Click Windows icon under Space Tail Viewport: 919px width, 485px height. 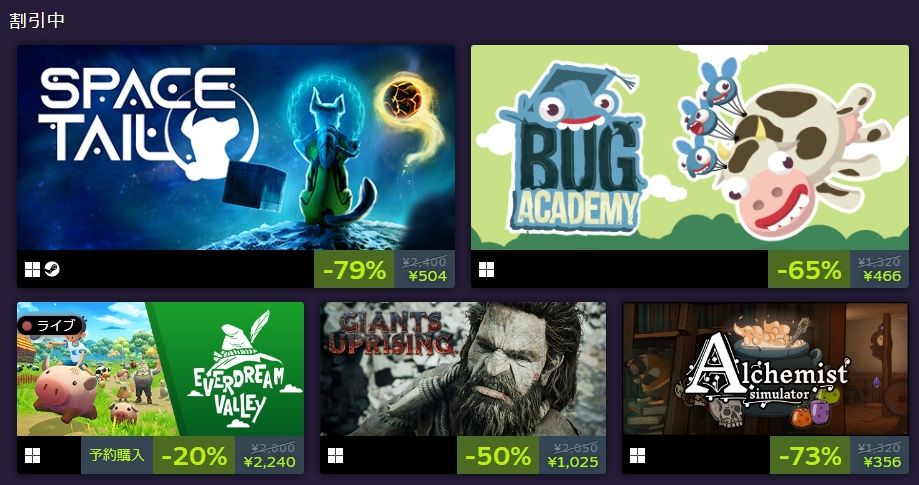[x=32, y=269]
